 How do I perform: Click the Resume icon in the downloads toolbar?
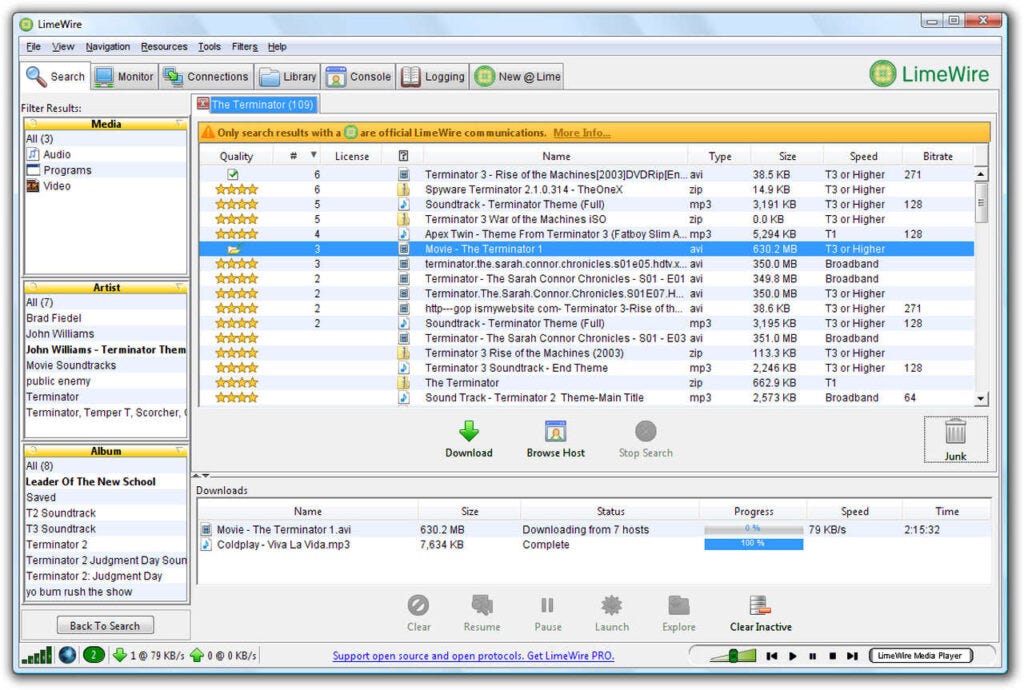(x=482, y=605)
